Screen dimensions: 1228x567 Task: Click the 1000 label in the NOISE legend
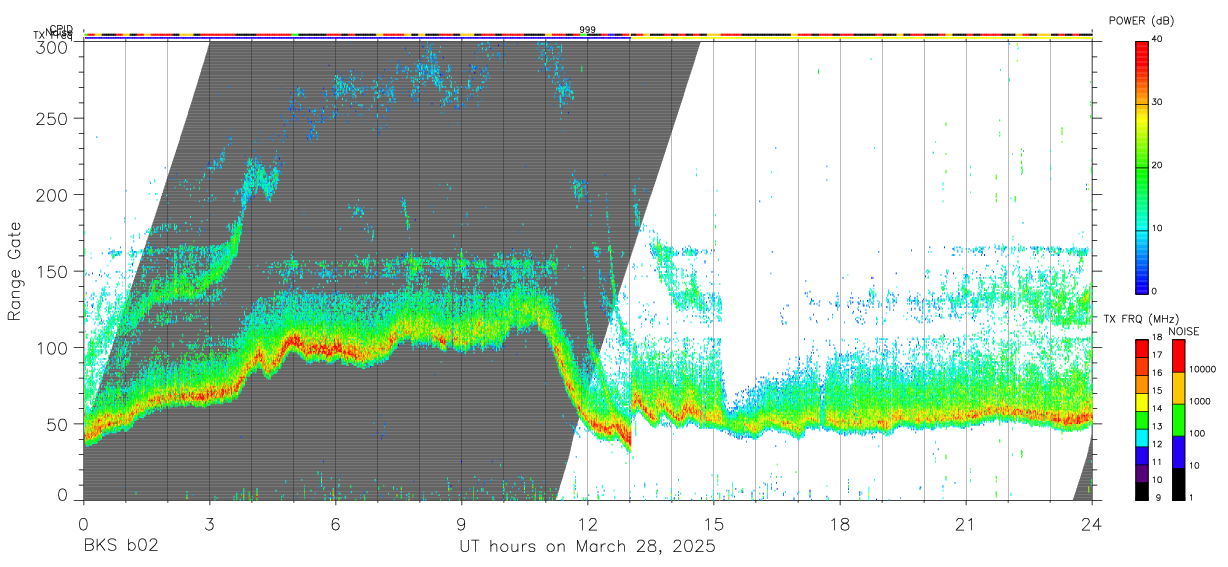(1200, 401)
